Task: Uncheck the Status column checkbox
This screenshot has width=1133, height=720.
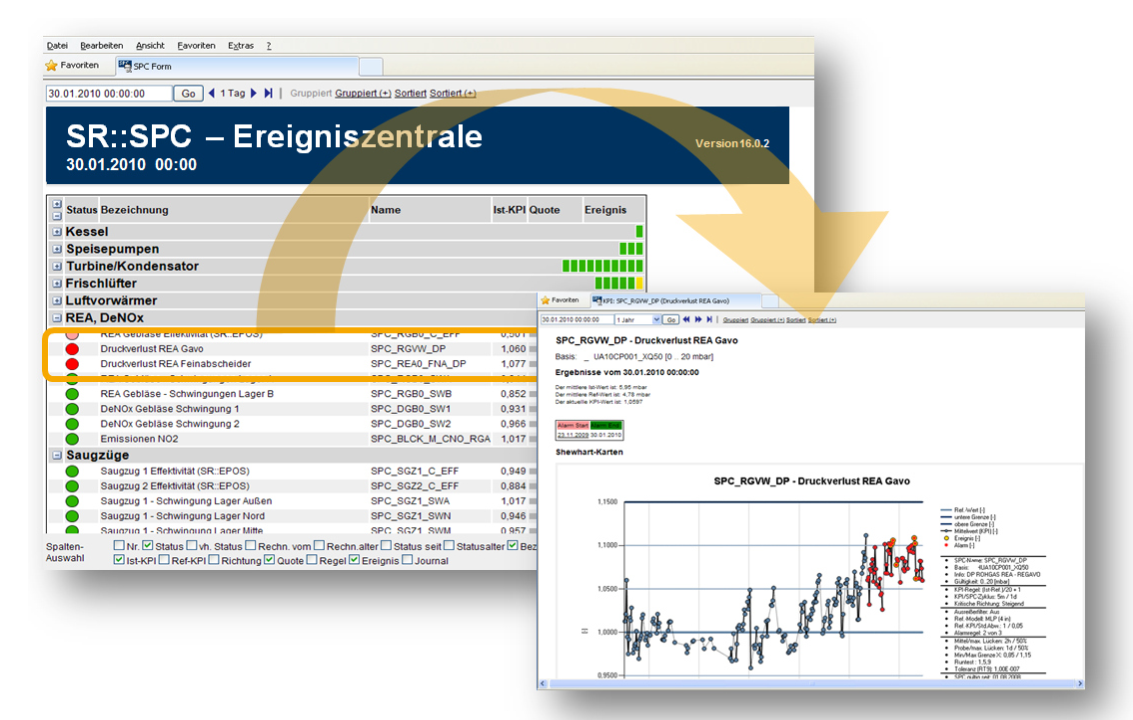Action: [x=148, y=546]
